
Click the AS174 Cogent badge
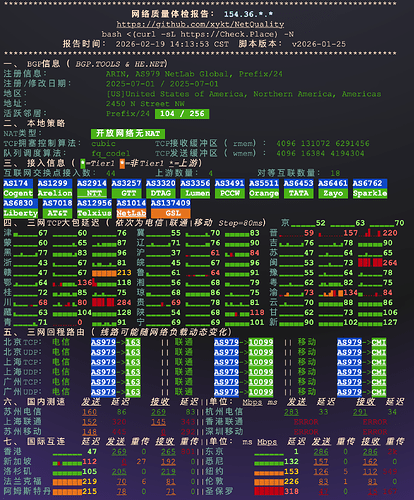point(18,188)
